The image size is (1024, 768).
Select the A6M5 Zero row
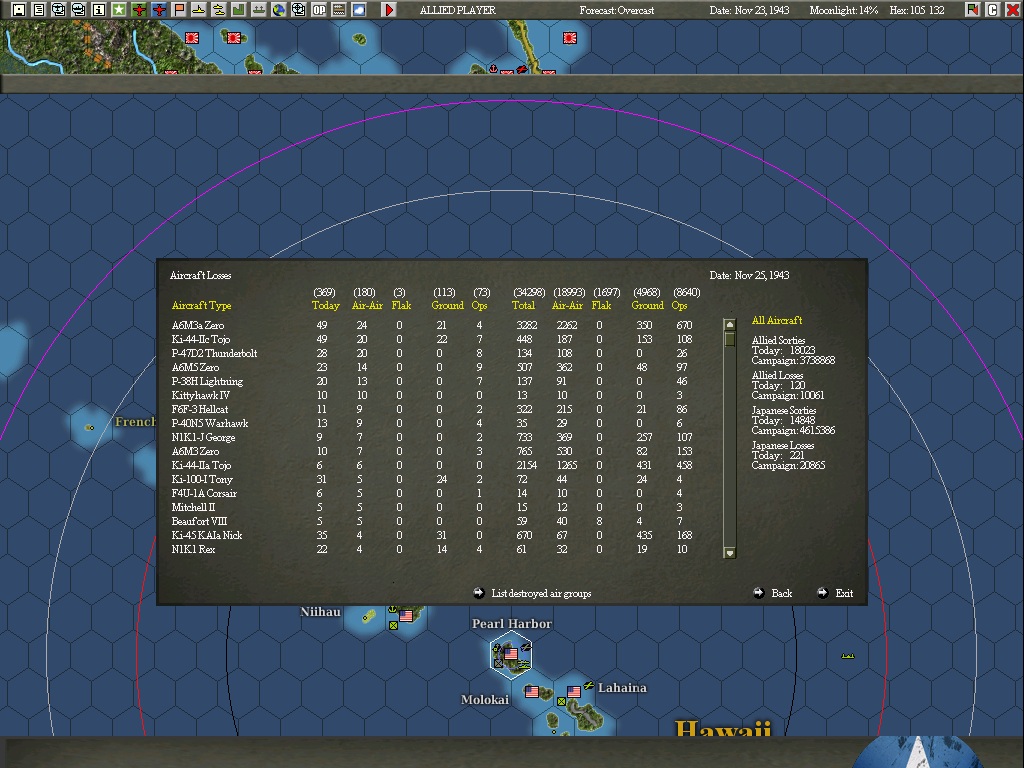(432, 367)
